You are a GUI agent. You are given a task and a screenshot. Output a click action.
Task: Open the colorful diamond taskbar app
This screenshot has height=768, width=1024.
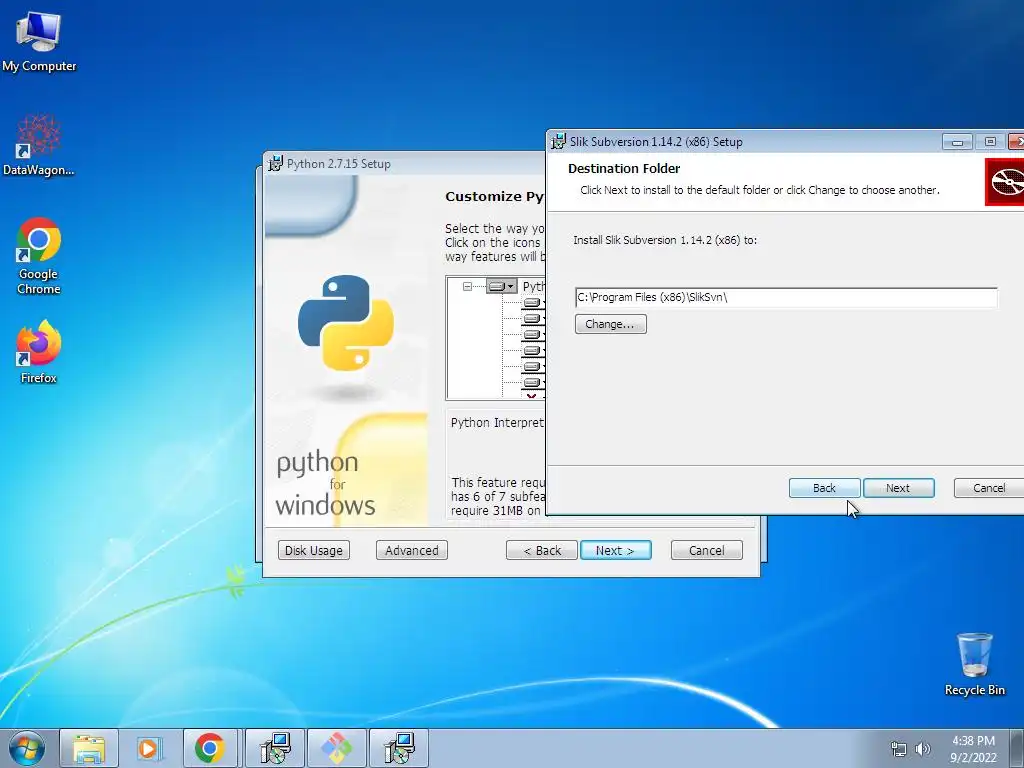(x=336, y=748)
